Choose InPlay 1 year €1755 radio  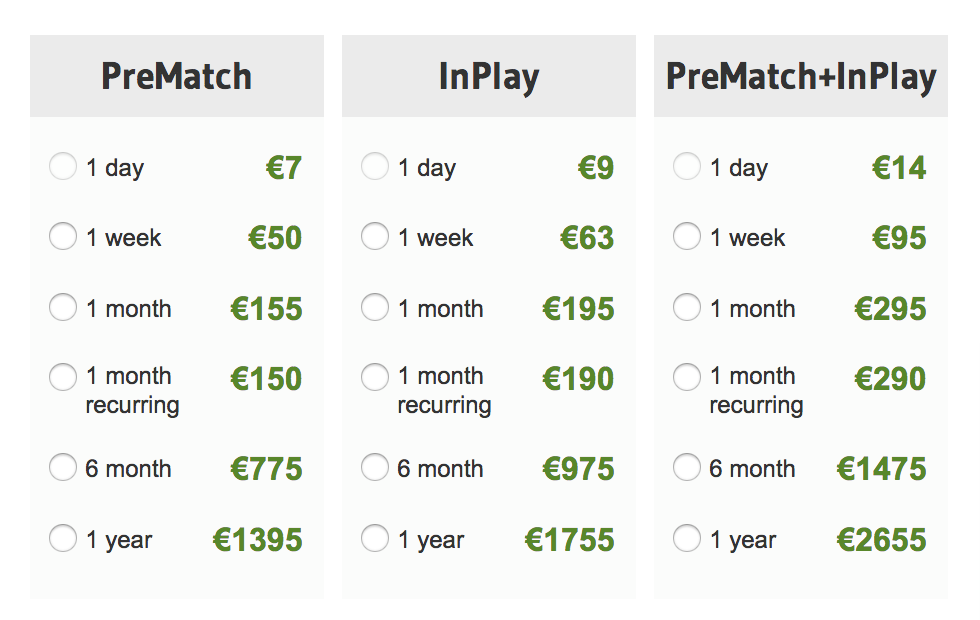[x=374, y=538]
